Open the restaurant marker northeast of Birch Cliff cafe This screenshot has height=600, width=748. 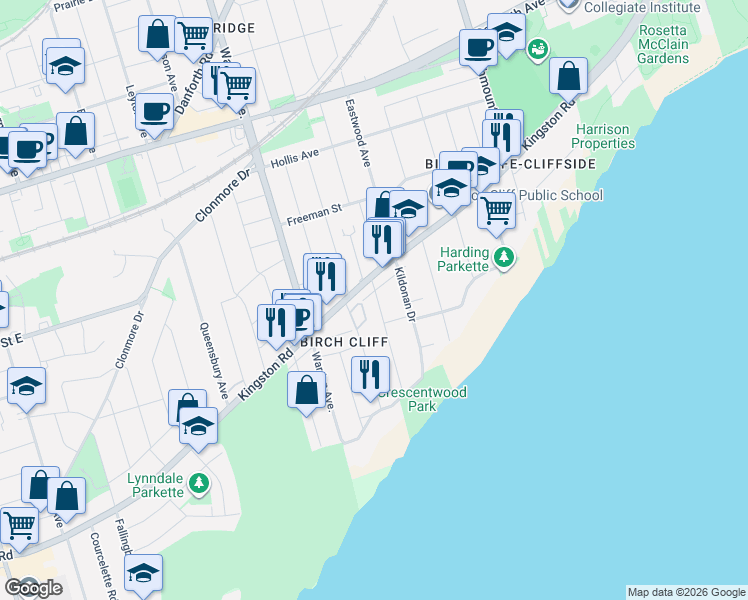click(x=326, y=278)
